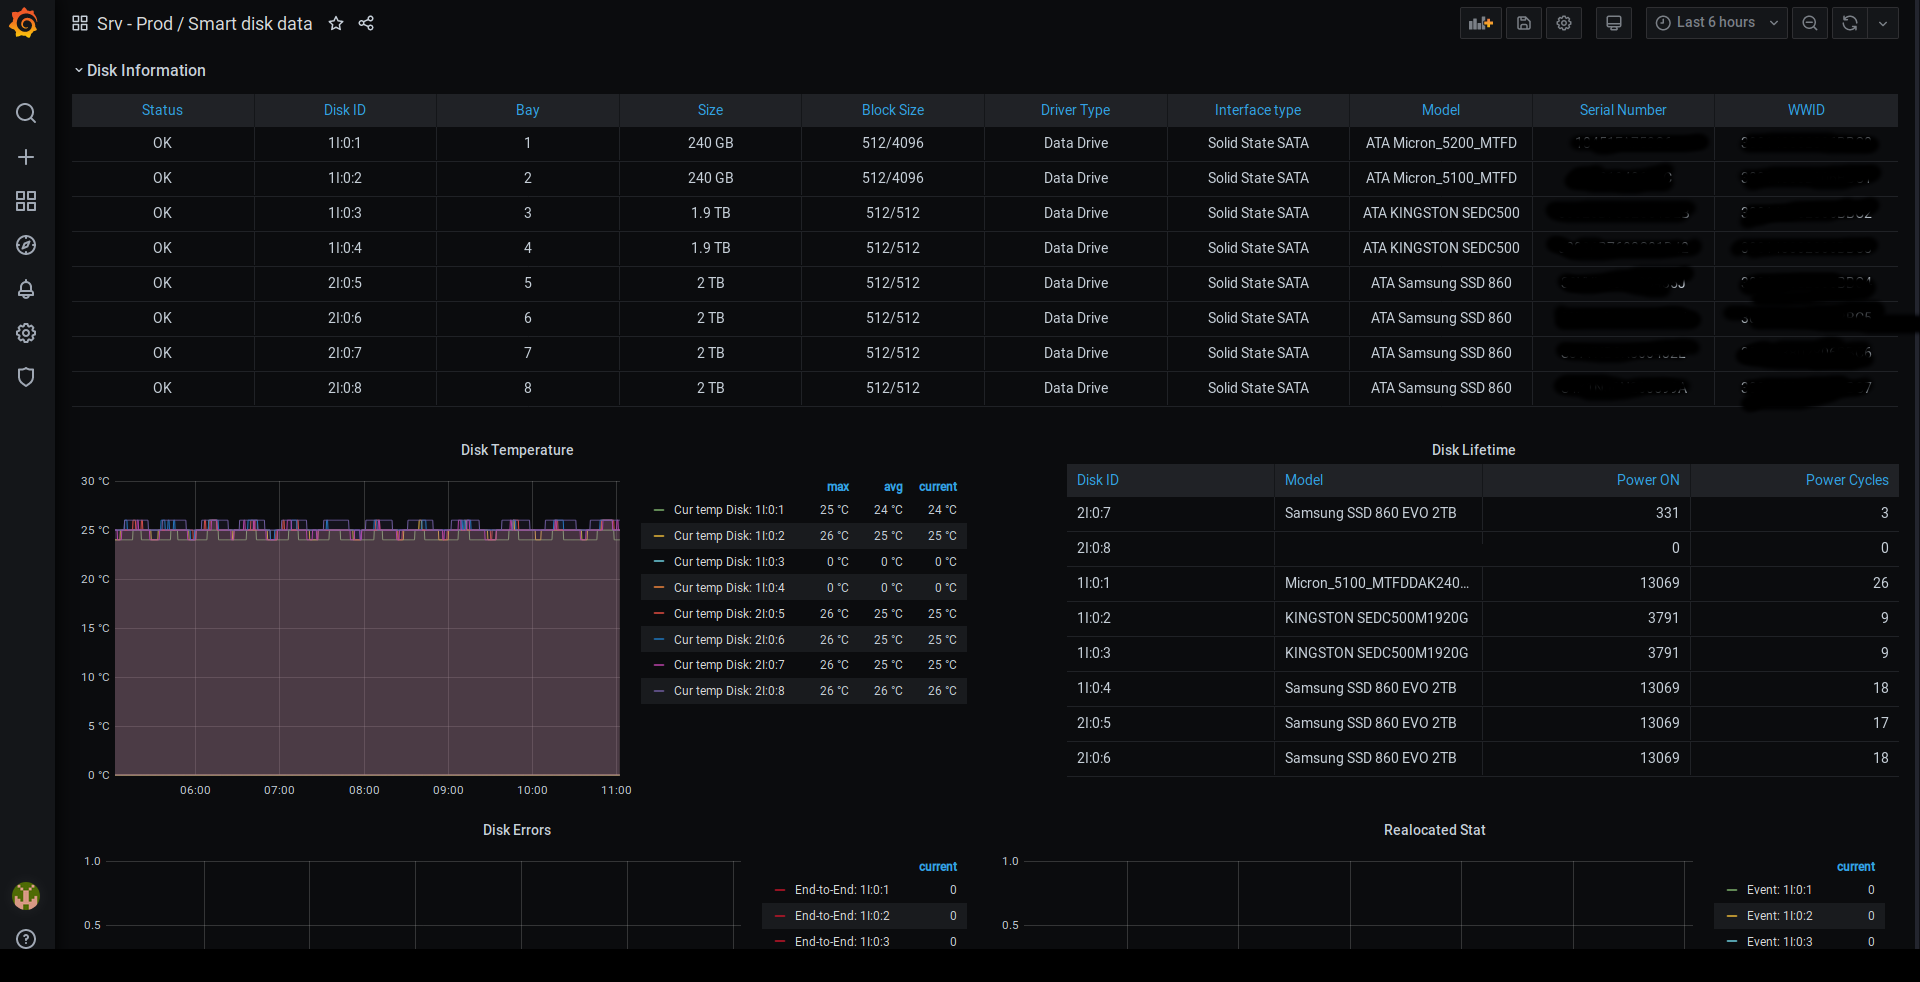Sort temperature legend by max

(838, 487)
